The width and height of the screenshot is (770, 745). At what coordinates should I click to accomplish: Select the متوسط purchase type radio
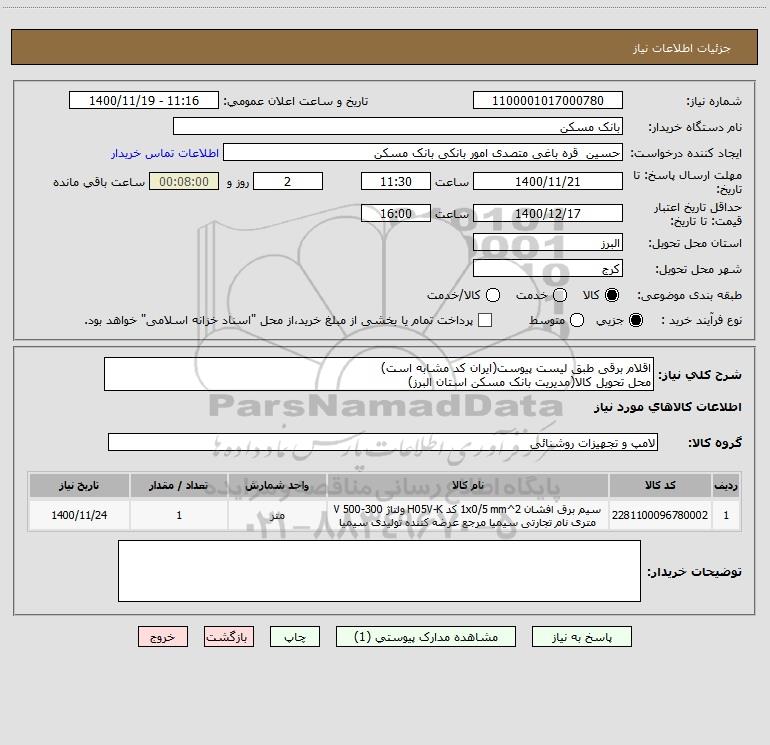click(x=577, y=320)
